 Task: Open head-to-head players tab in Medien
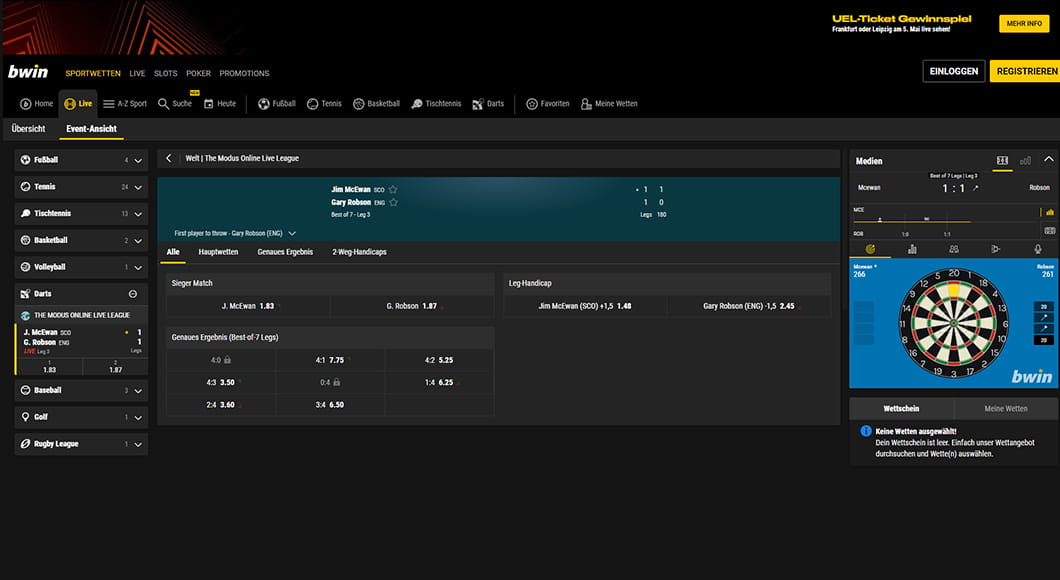pyautogui.click(x=954, y=249)
